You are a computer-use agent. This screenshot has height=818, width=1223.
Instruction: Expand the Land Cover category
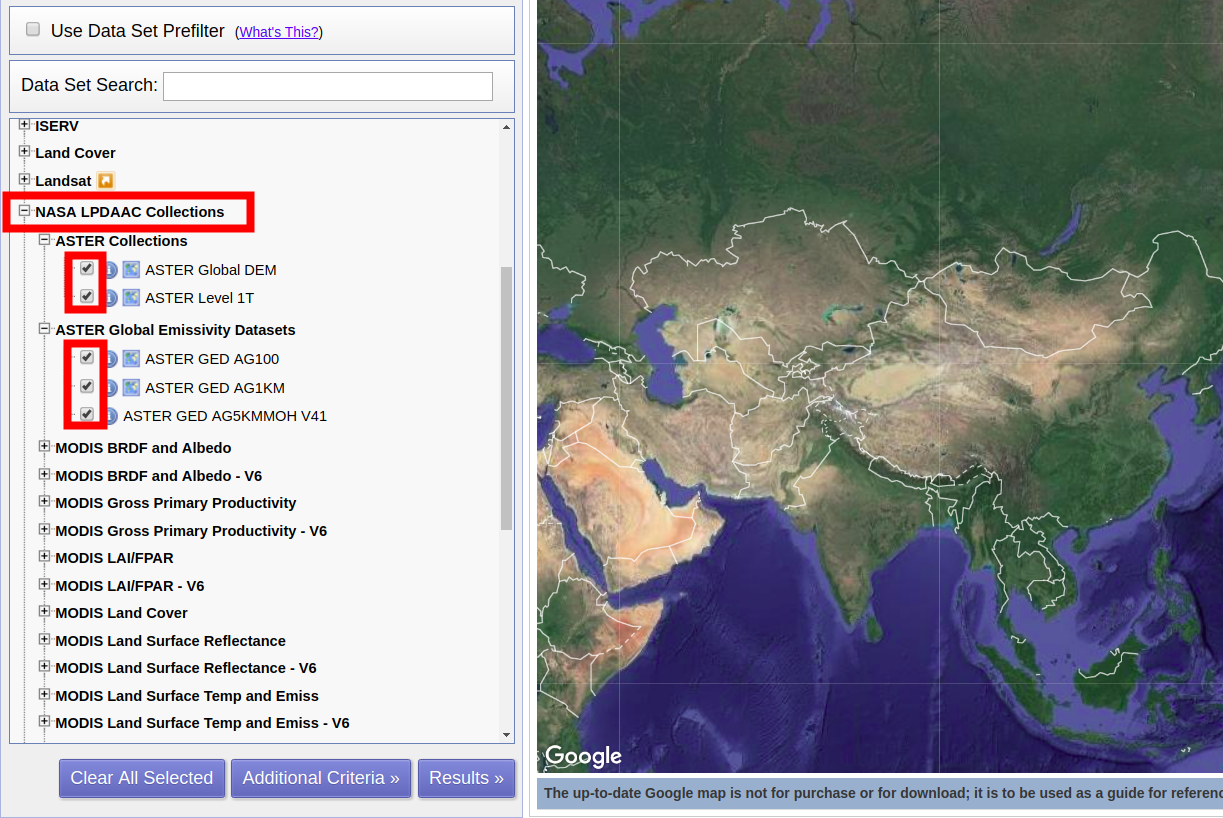[x=25, y=152]
